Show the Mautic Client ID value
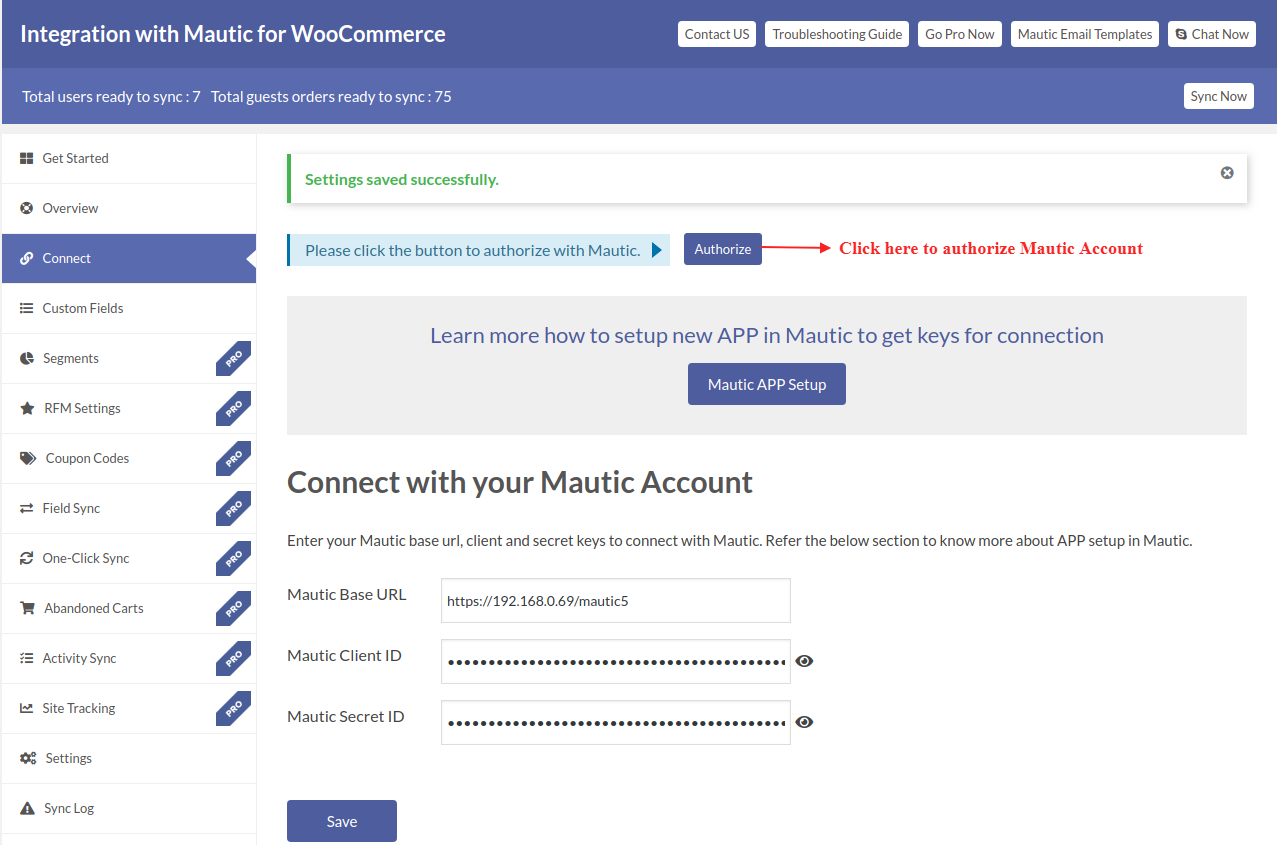 coord(804,661)
